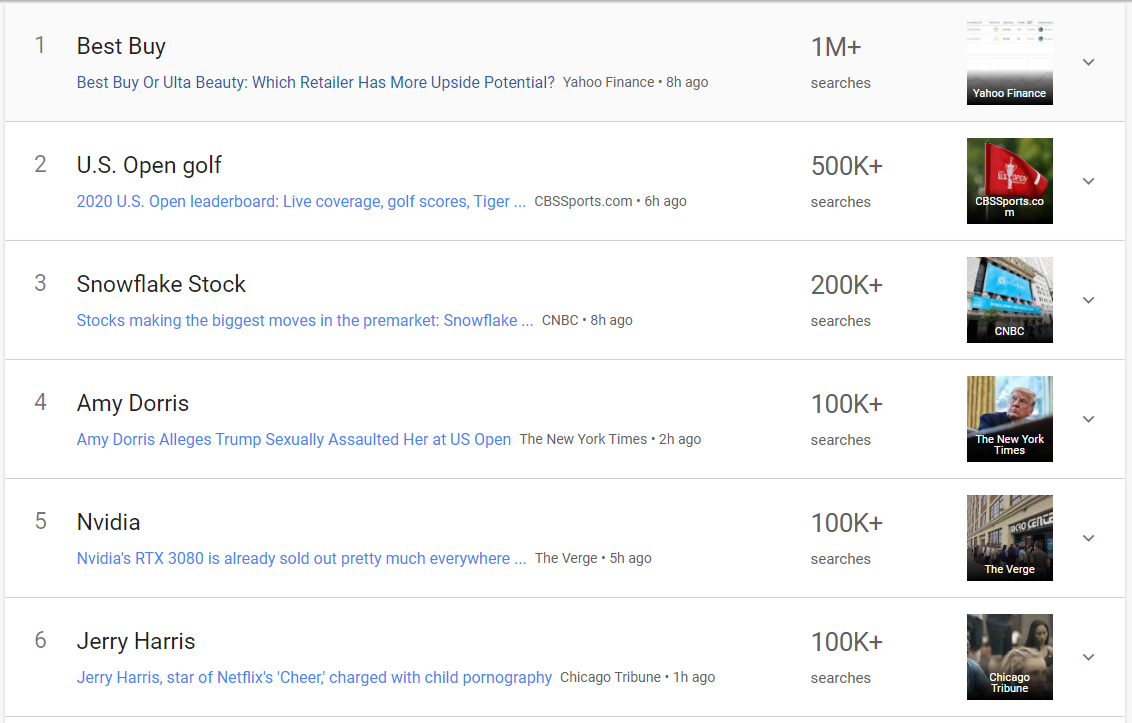Viewport: 1132px width, 723px height.
Task: Expand the Amy Dorris row chevron
Action: click(1089, 419)
